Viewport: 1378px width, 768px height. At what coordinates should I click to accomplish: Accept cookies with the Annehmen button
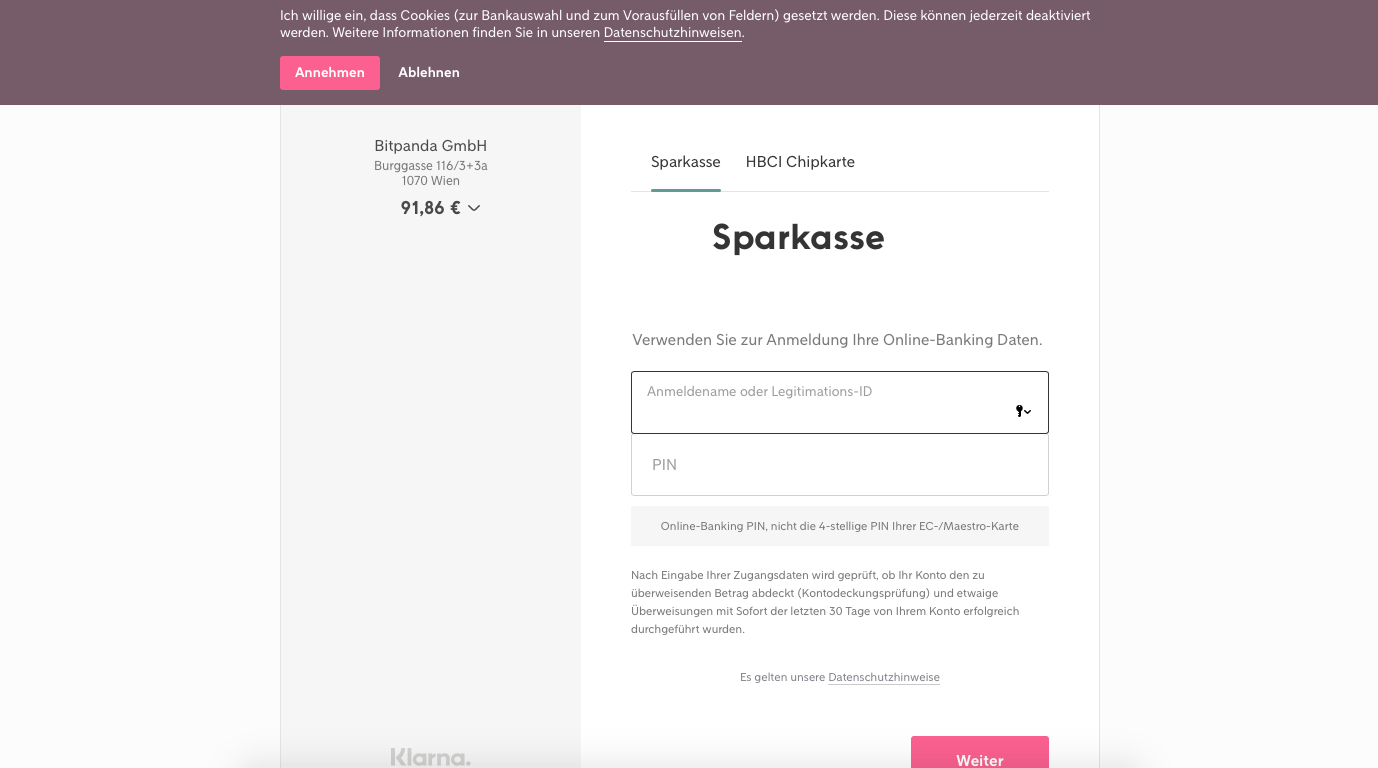pos(329,73)
